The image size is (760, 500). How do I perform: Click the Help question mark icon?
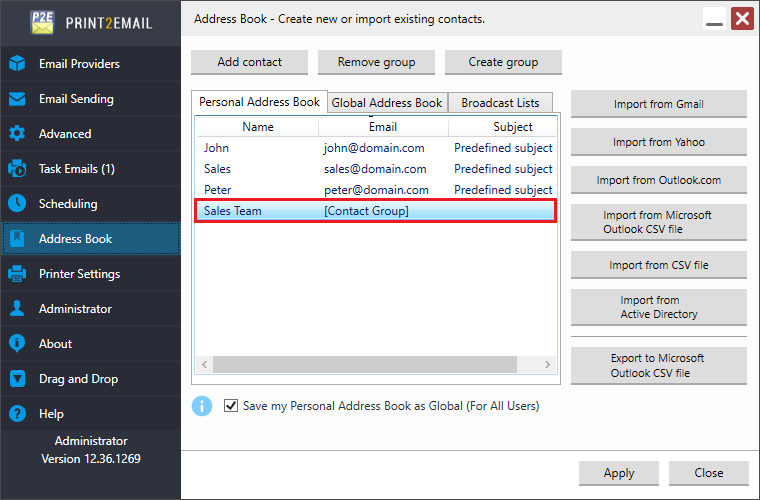click(x=17, y=414)
